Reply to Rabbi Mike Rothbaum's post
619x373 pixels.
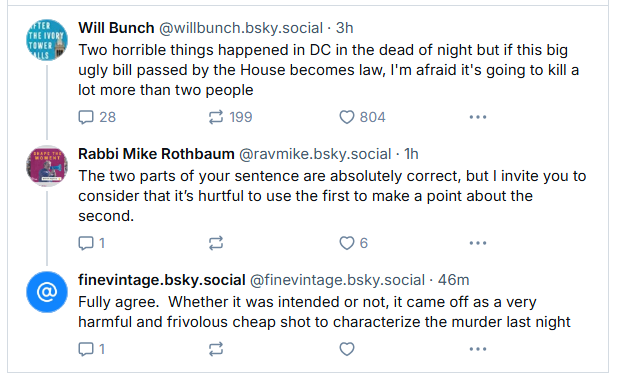[x=92, y=243]
